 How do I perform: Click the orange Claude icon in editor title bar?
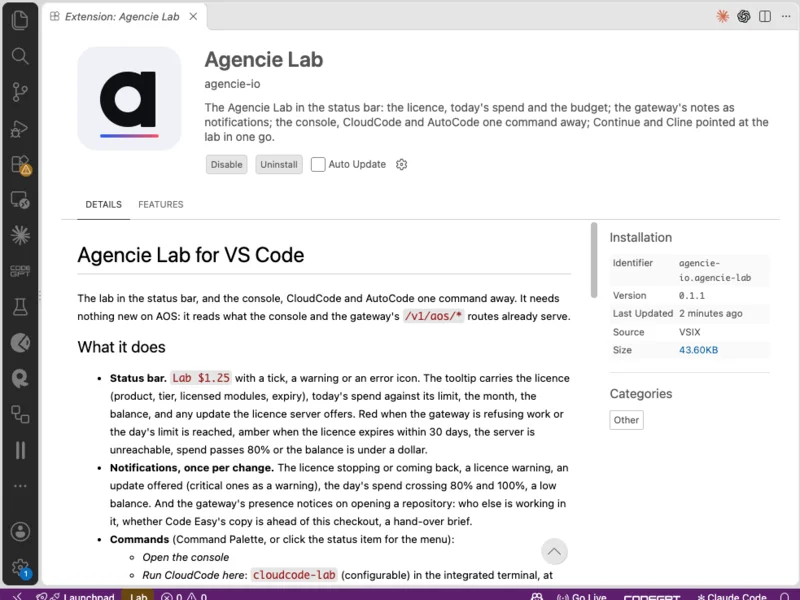pyautogui.click(x=722, y=16)
